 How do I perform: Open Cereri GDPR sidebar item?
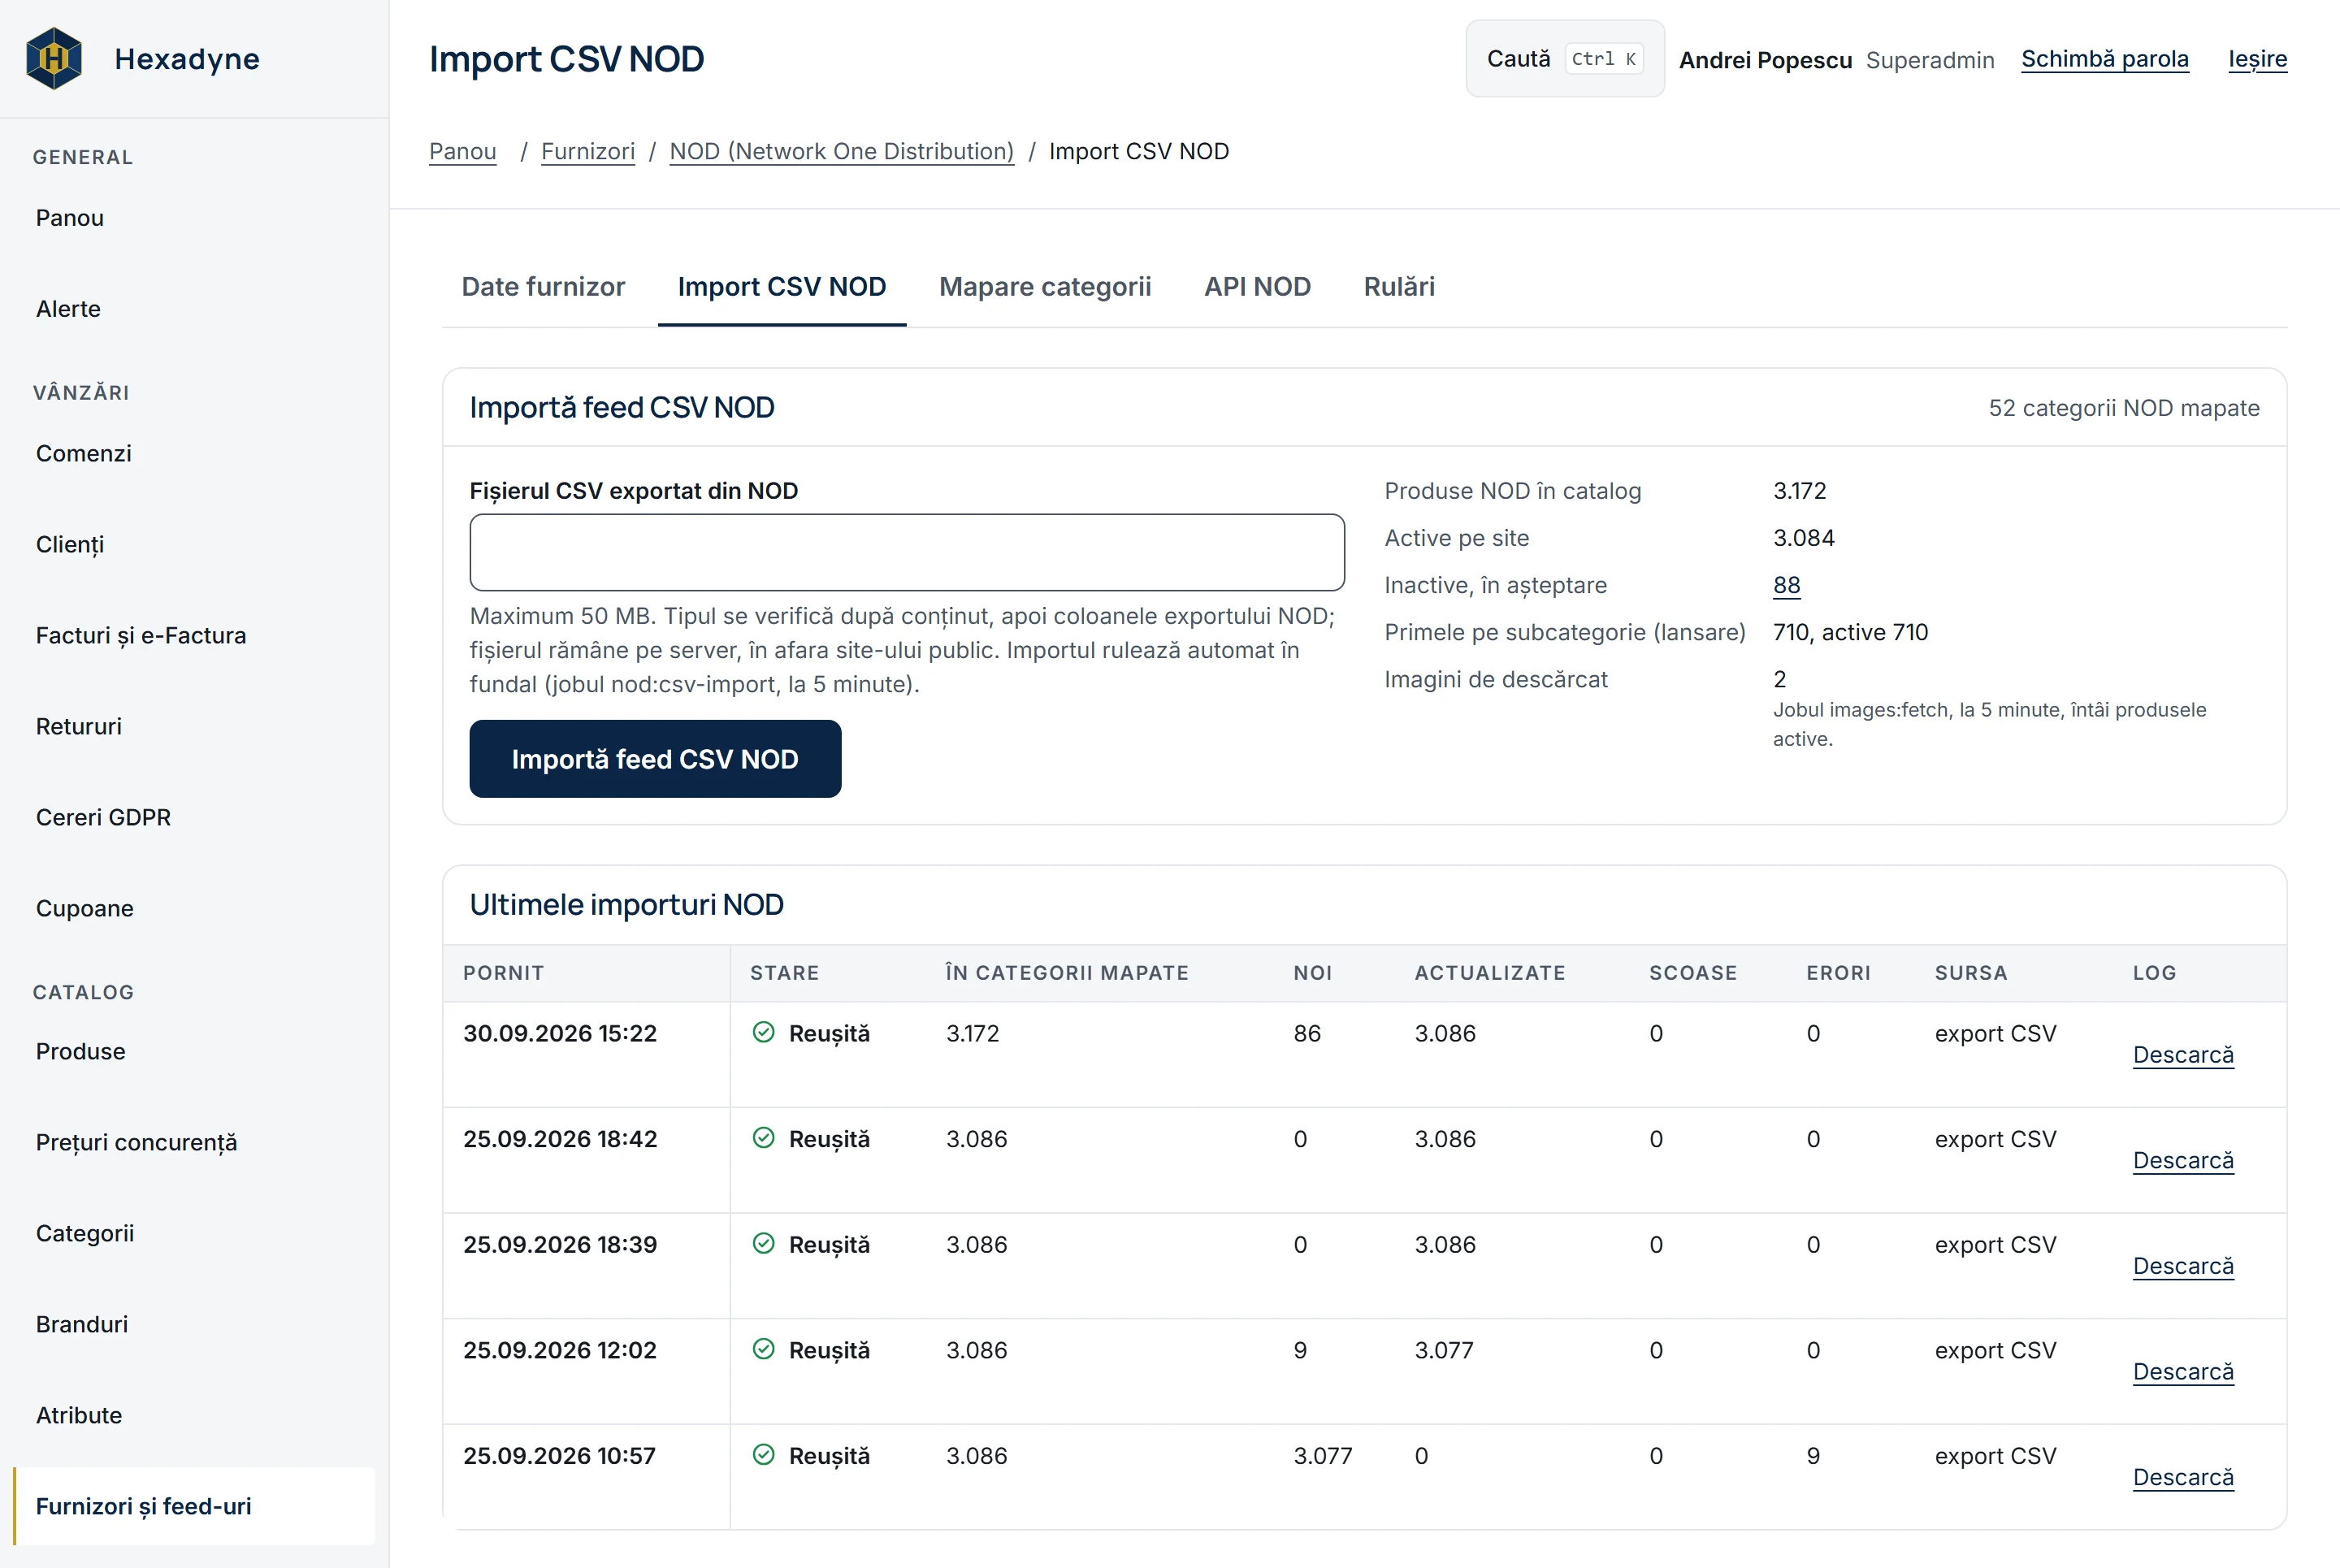pyautogui.click(x=194, y=817)
